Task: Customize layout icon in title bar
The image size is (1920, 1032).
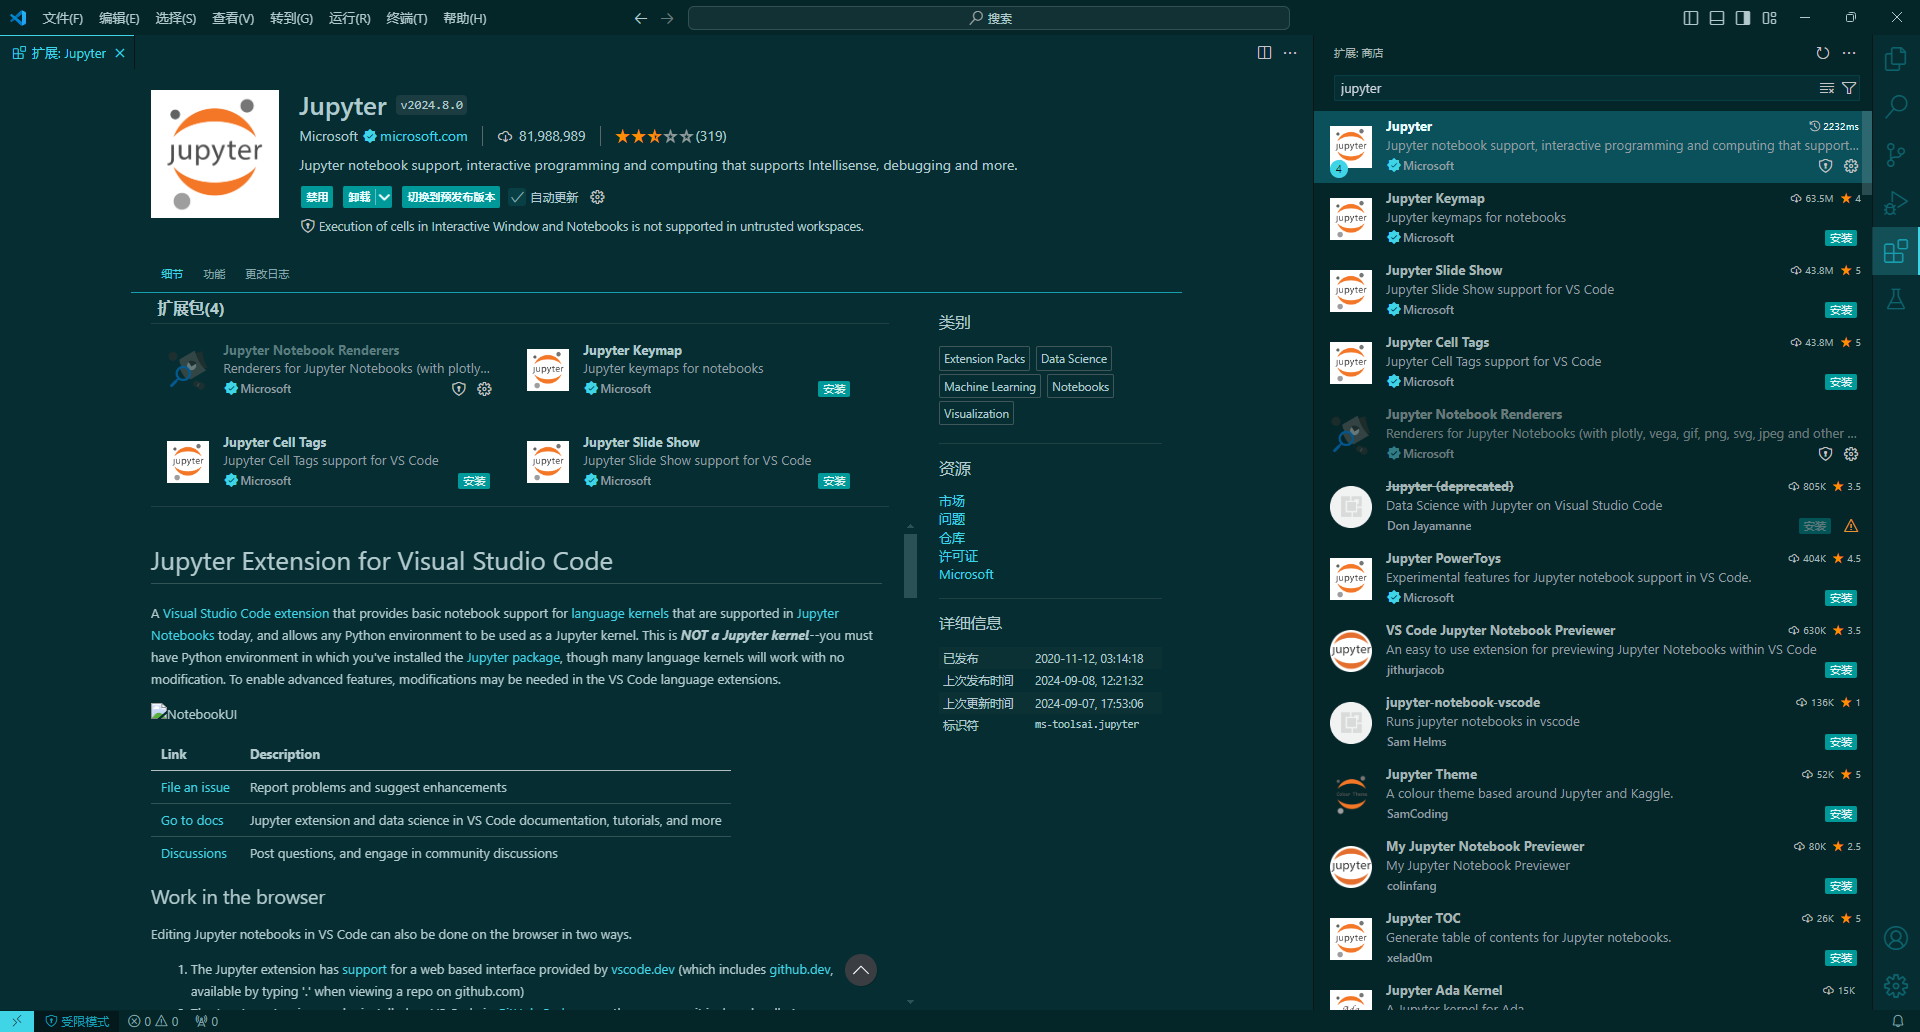Action: 1770,18
